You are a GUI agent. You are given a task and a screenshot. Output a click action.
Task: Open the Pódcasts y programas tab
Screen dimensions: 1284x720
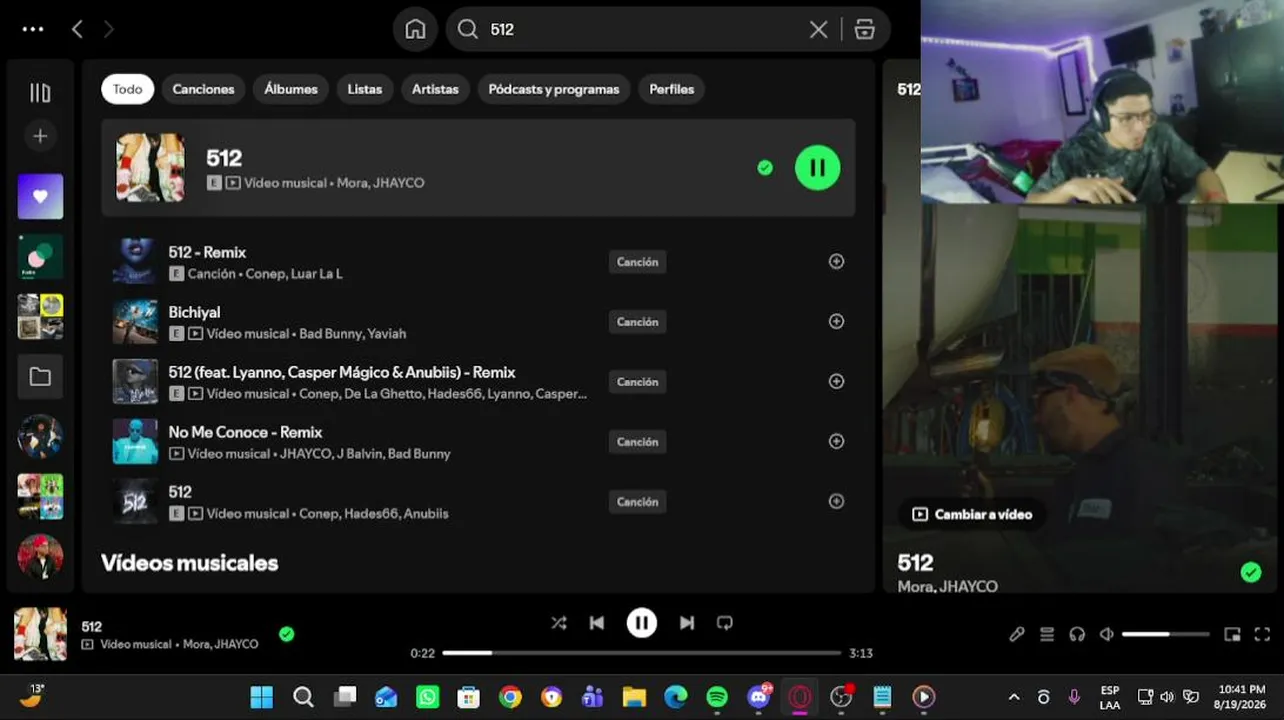coord(554,89)
